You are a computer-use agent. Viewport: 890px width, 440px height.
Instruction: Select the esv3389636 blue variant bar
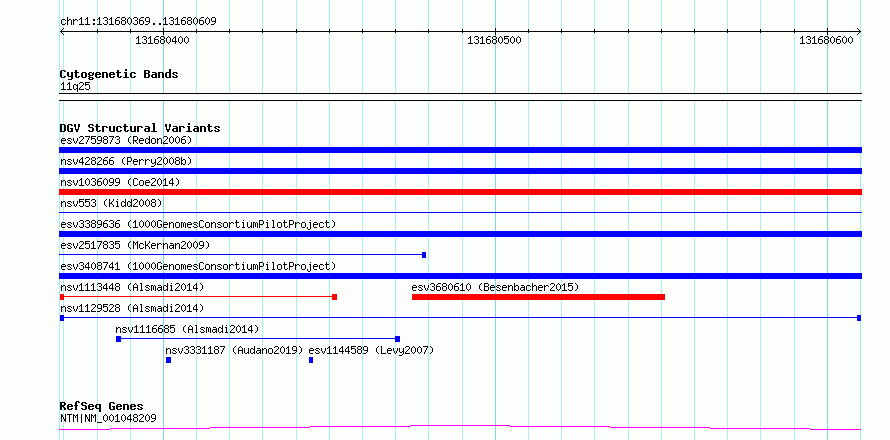pyautogui.click(x=460, y=234)
